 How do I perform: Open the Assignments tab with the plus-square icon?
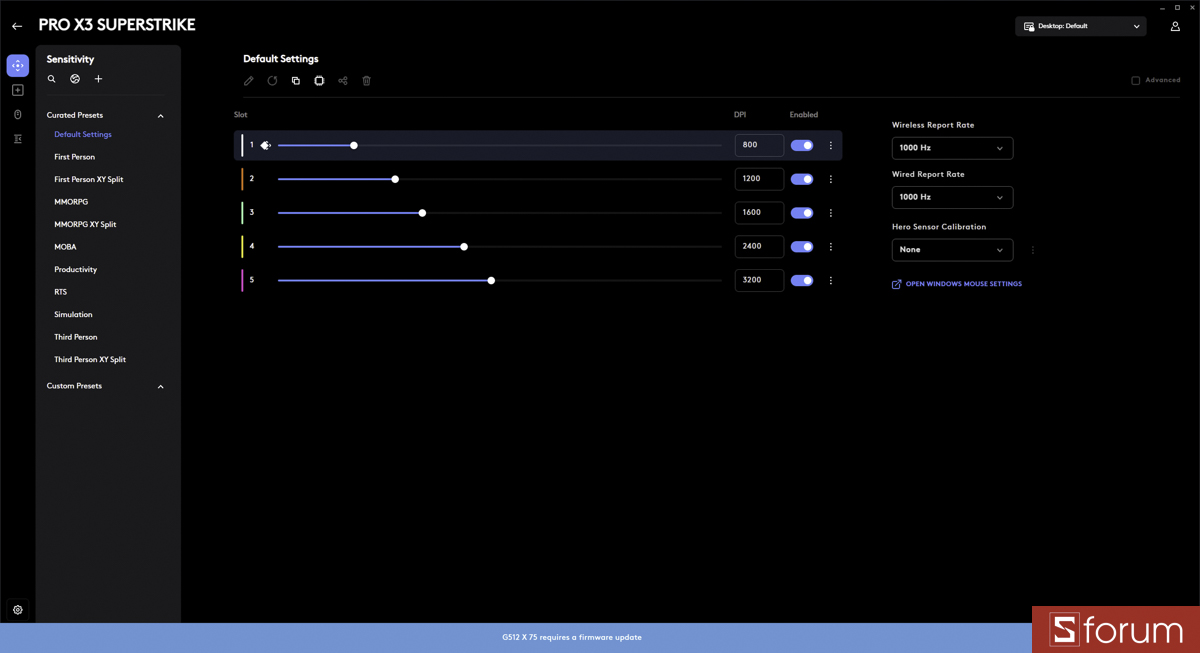(x=18, y=90)
